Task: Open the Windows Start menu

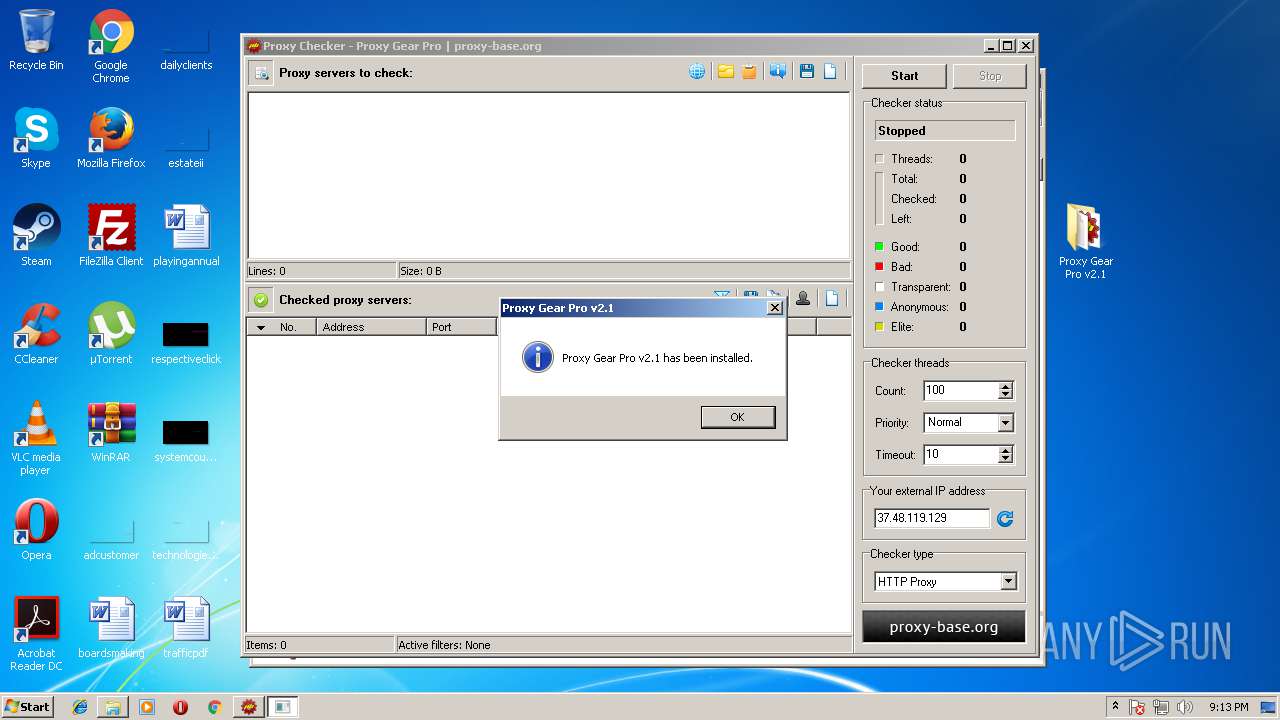Action: point(27,706)
